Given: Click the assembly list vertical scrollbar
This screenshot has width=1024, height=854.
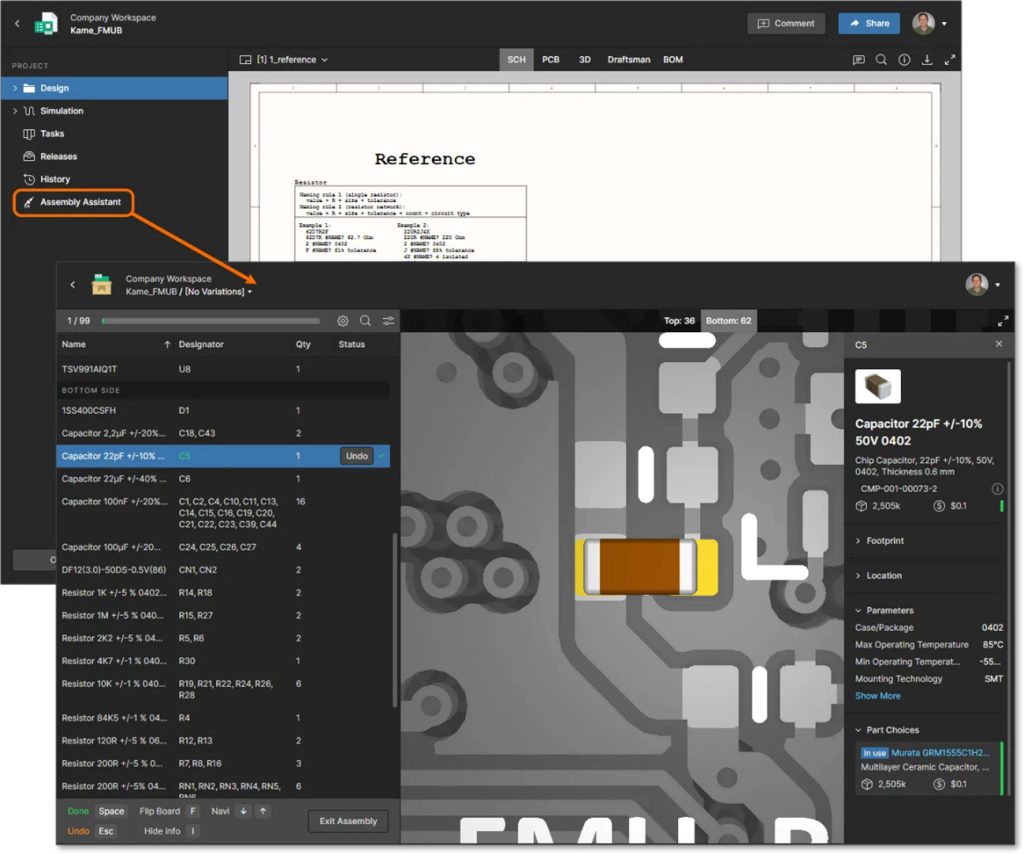Looking at the screenshot, I should point(394,620).
